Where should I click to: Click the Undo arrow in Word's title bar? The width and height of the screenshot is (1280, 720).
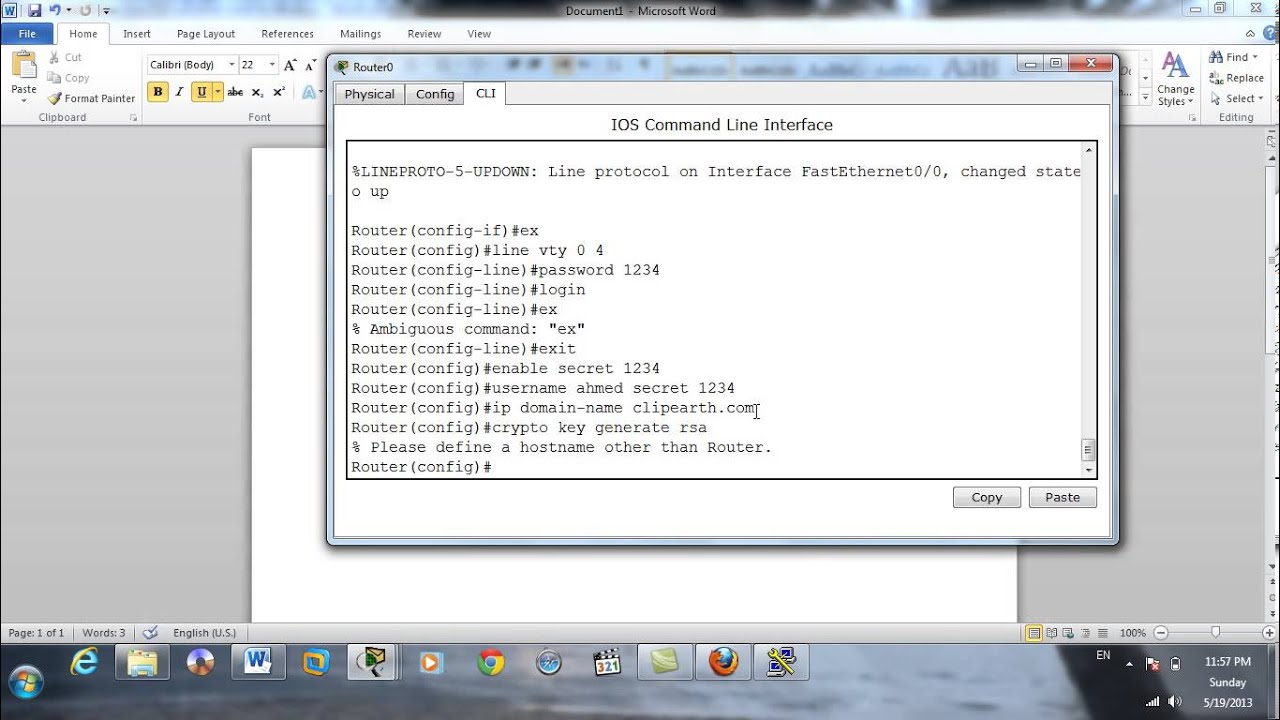55,10
